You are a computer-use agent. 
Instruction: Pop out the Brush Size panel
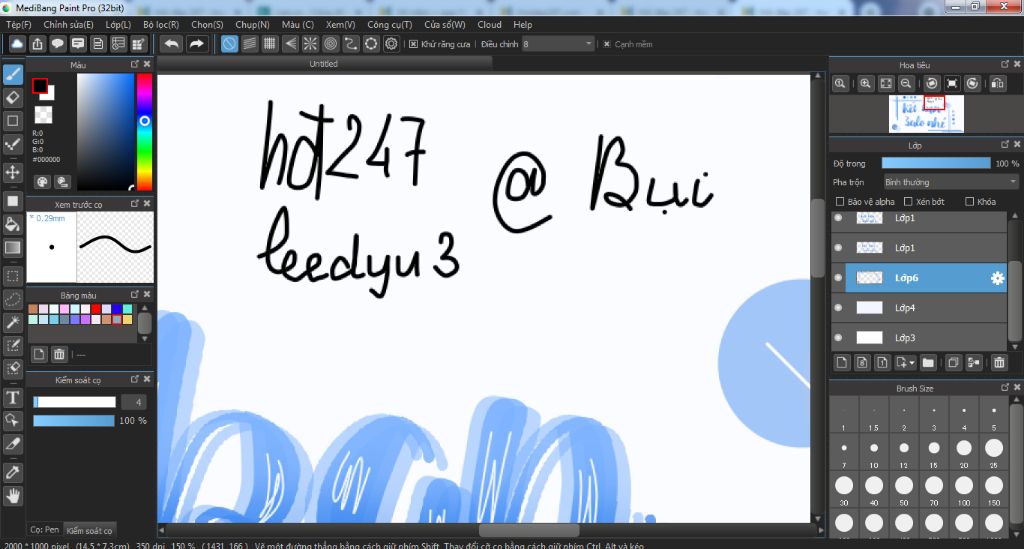pyautogui.click(x=1004, y=388)
